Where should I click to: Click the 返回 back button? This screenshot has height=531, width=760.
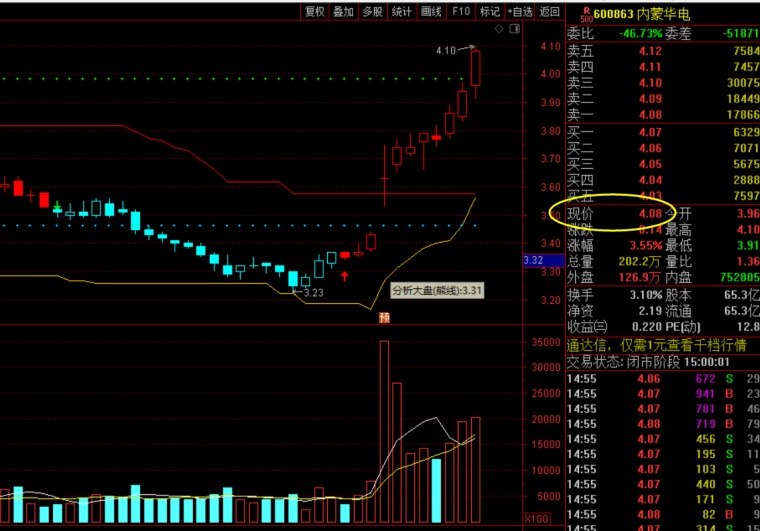pyautogui.click(x=550, y=11)
